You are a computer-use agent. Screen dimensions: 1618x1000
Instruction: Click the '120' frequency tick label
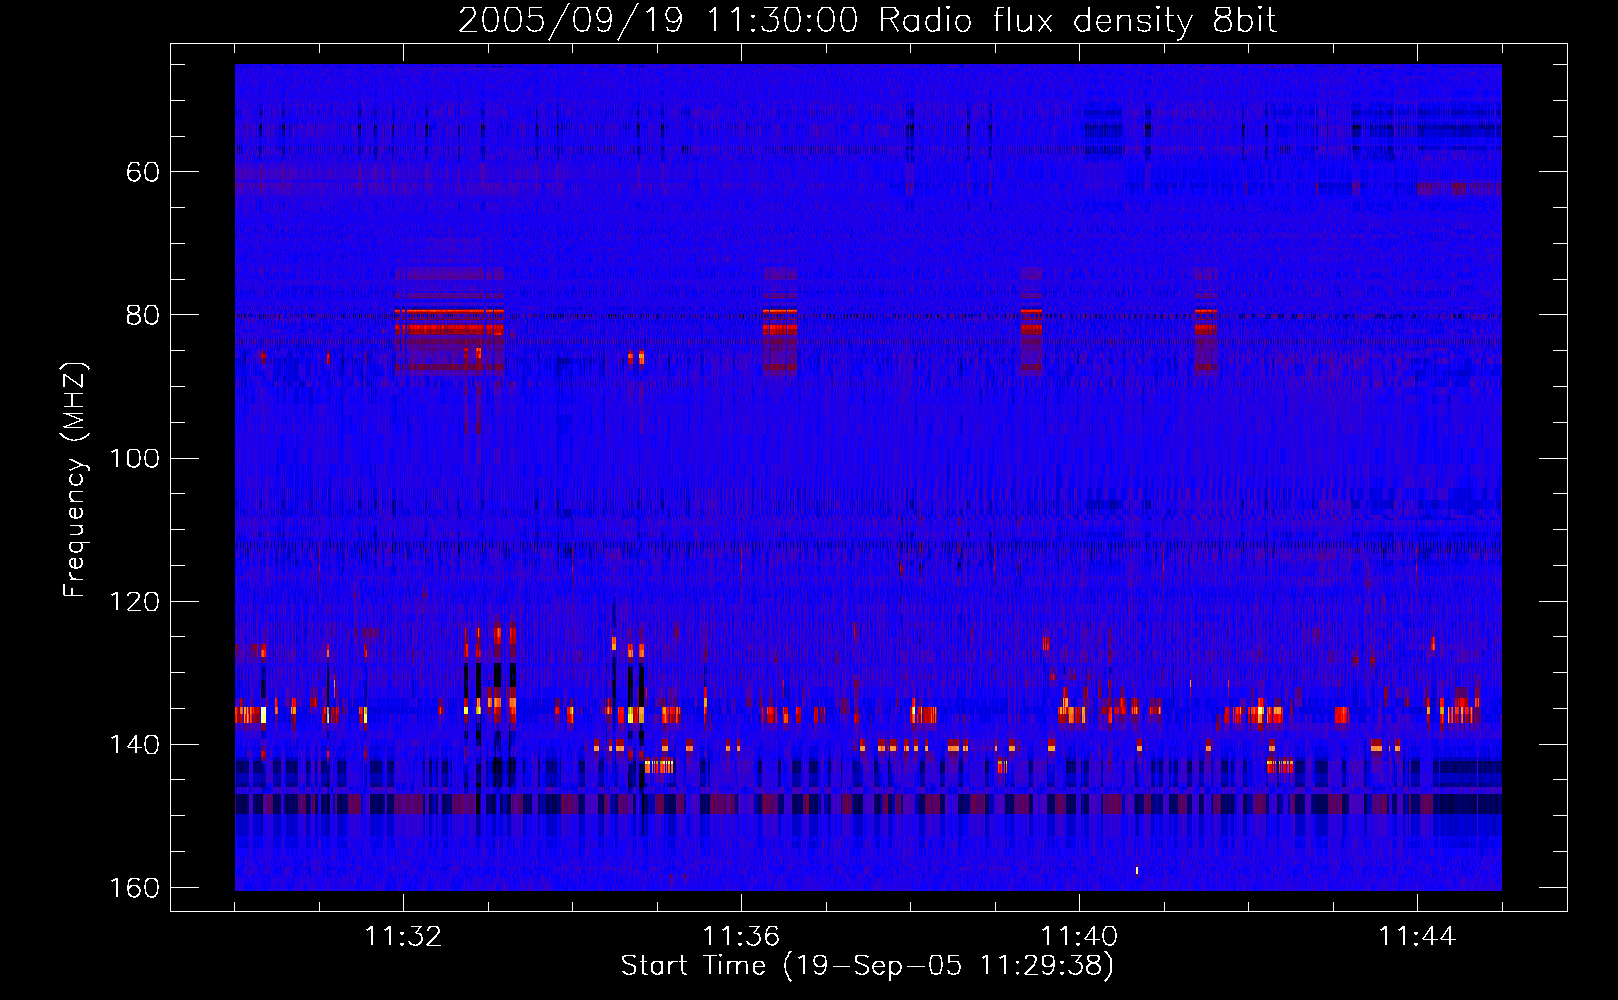click(x=134, y=602)
